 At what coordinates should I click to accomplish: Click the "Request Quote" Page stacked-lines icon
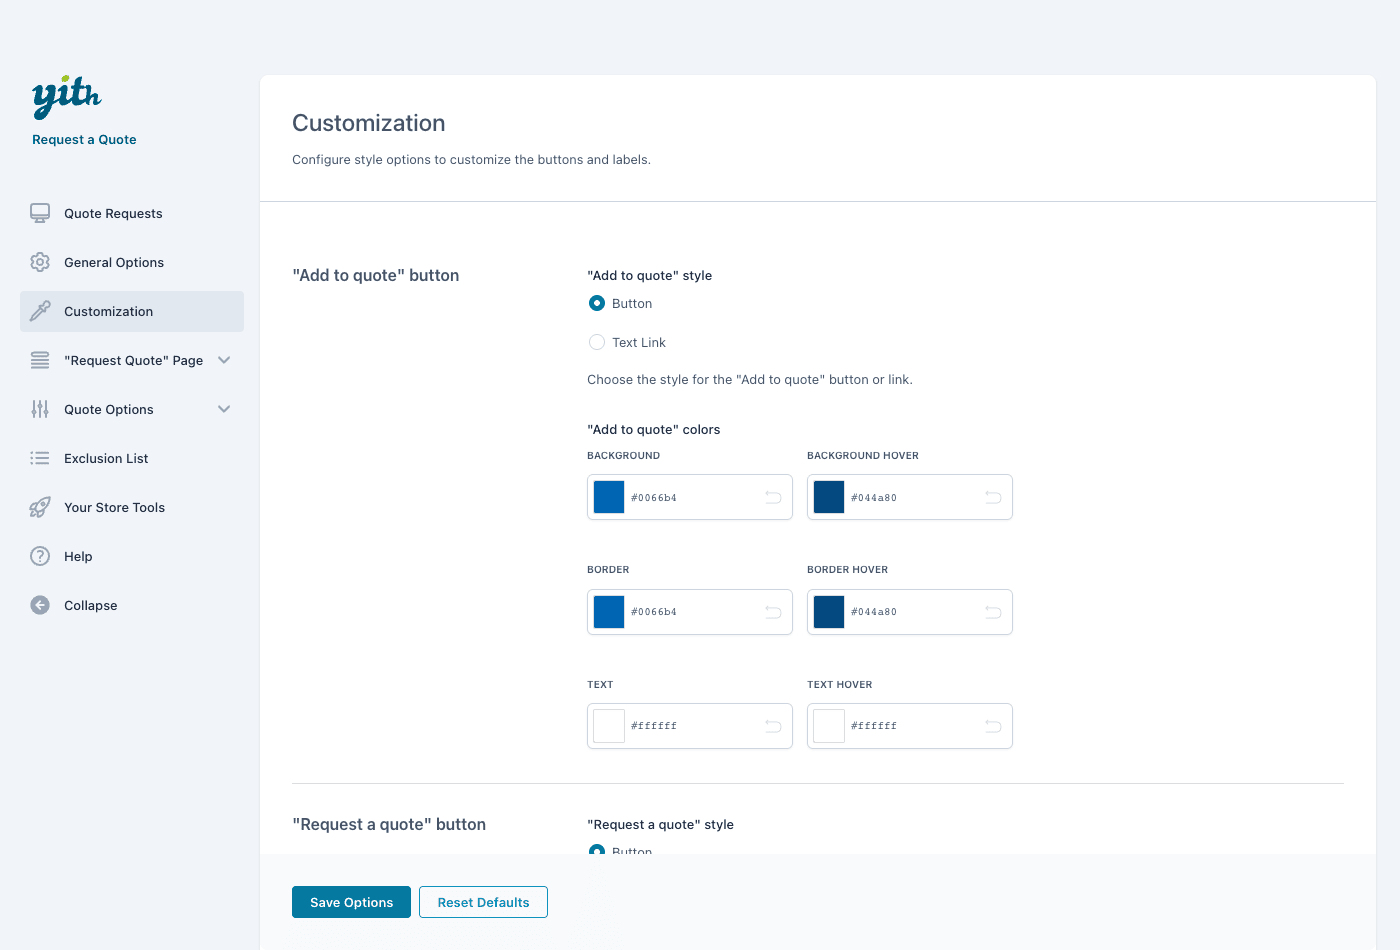click(40, 360)
